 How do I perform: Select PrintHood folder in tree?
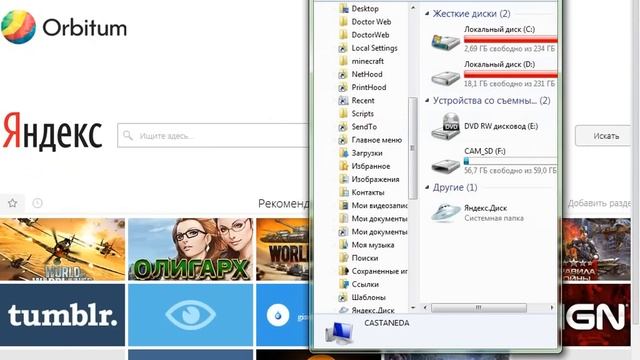[x=369, y=87]
